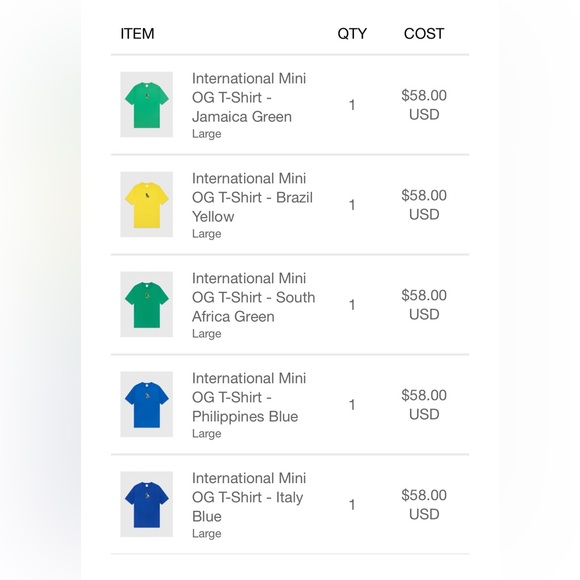Click the COST column header

[x=424, y=34]
